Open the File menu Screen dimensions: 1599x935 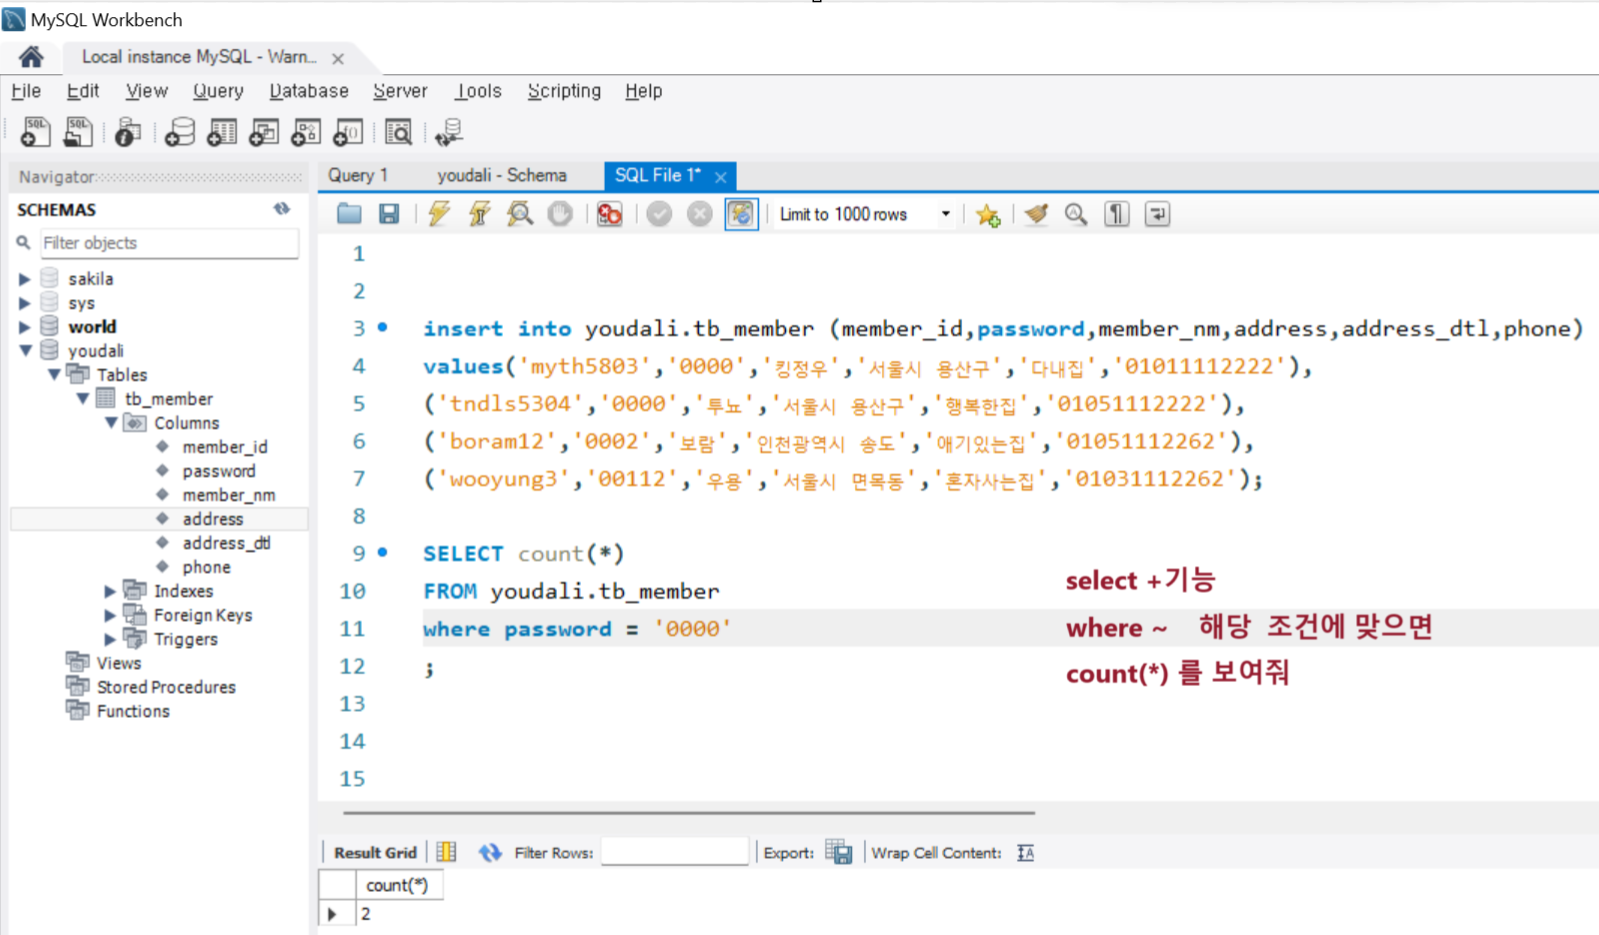[x=26, y=91]
